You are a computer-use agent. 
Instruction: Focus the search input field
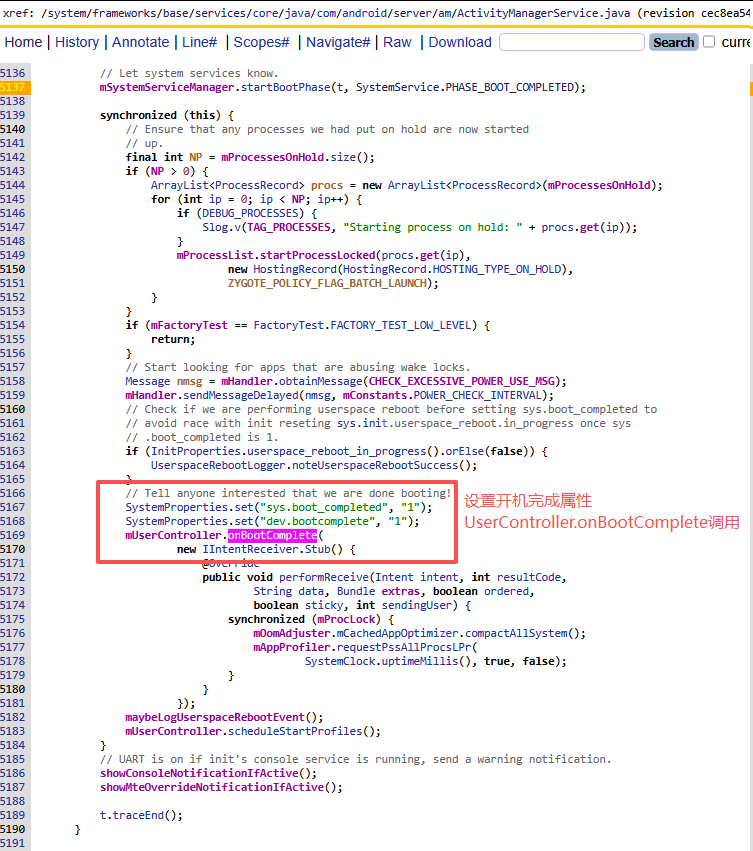(x=572, y=42)
